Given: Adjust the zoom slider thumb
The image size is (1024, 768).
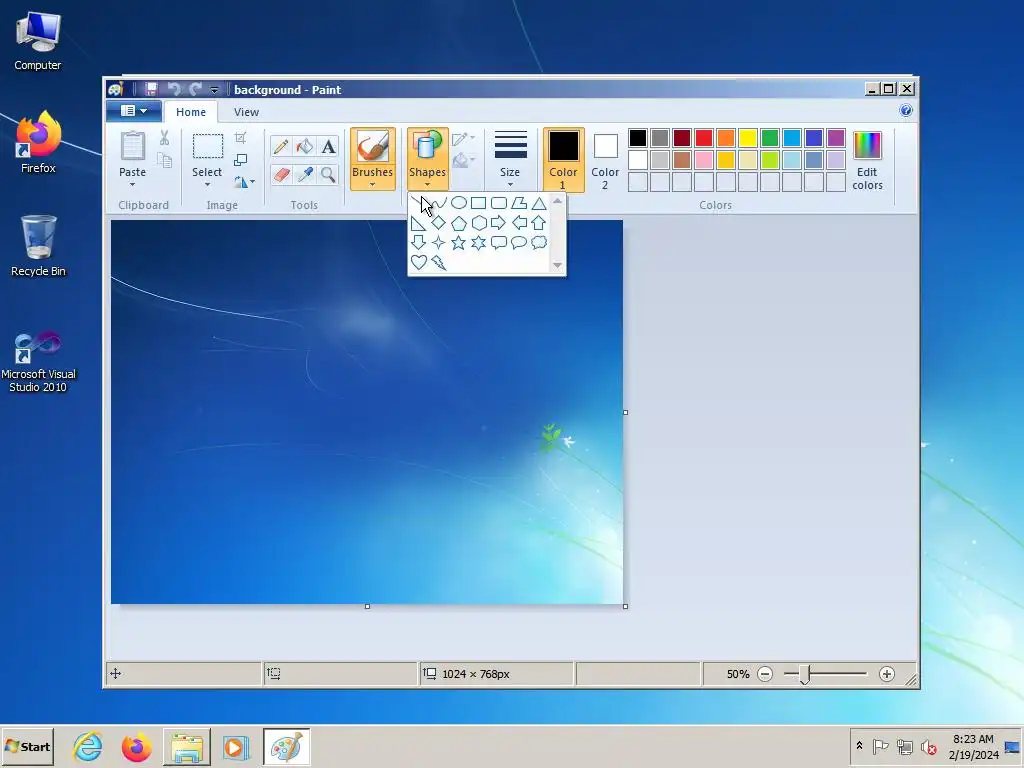Looking at the screenshot, I should point(805,675).
